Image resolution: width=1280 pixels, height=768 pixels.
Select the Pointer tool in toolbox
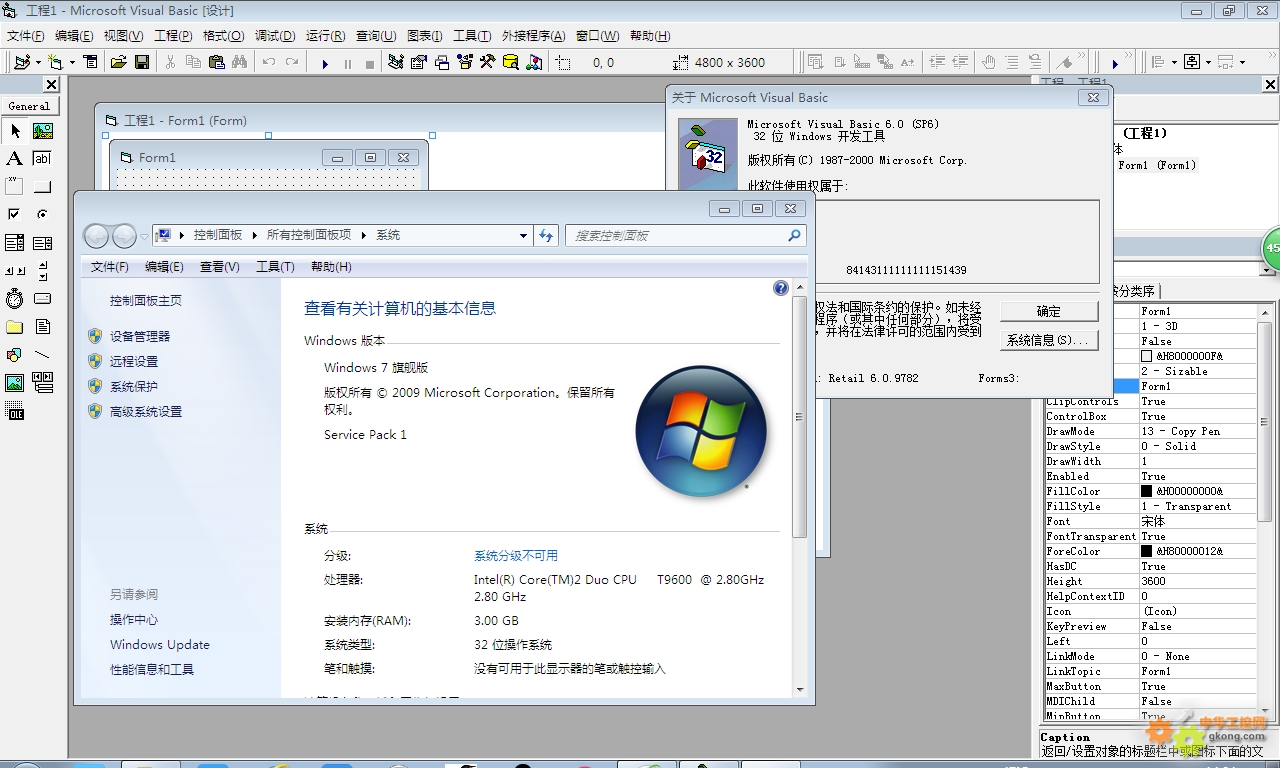point(15,131)
